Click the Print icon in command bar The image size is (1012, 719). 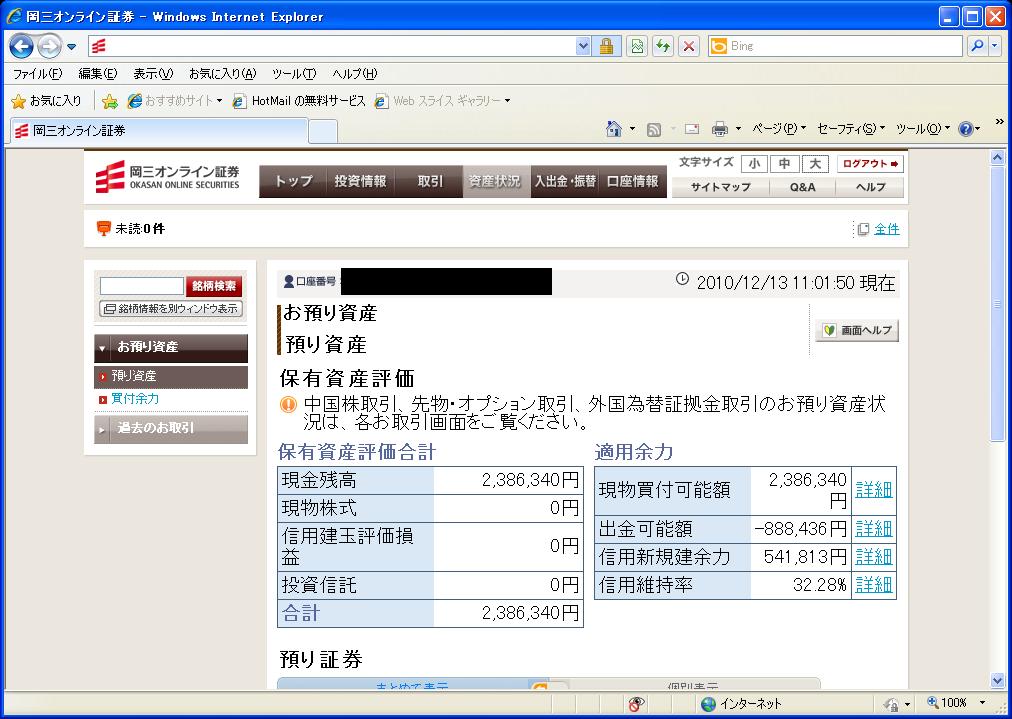coord(719,129)
